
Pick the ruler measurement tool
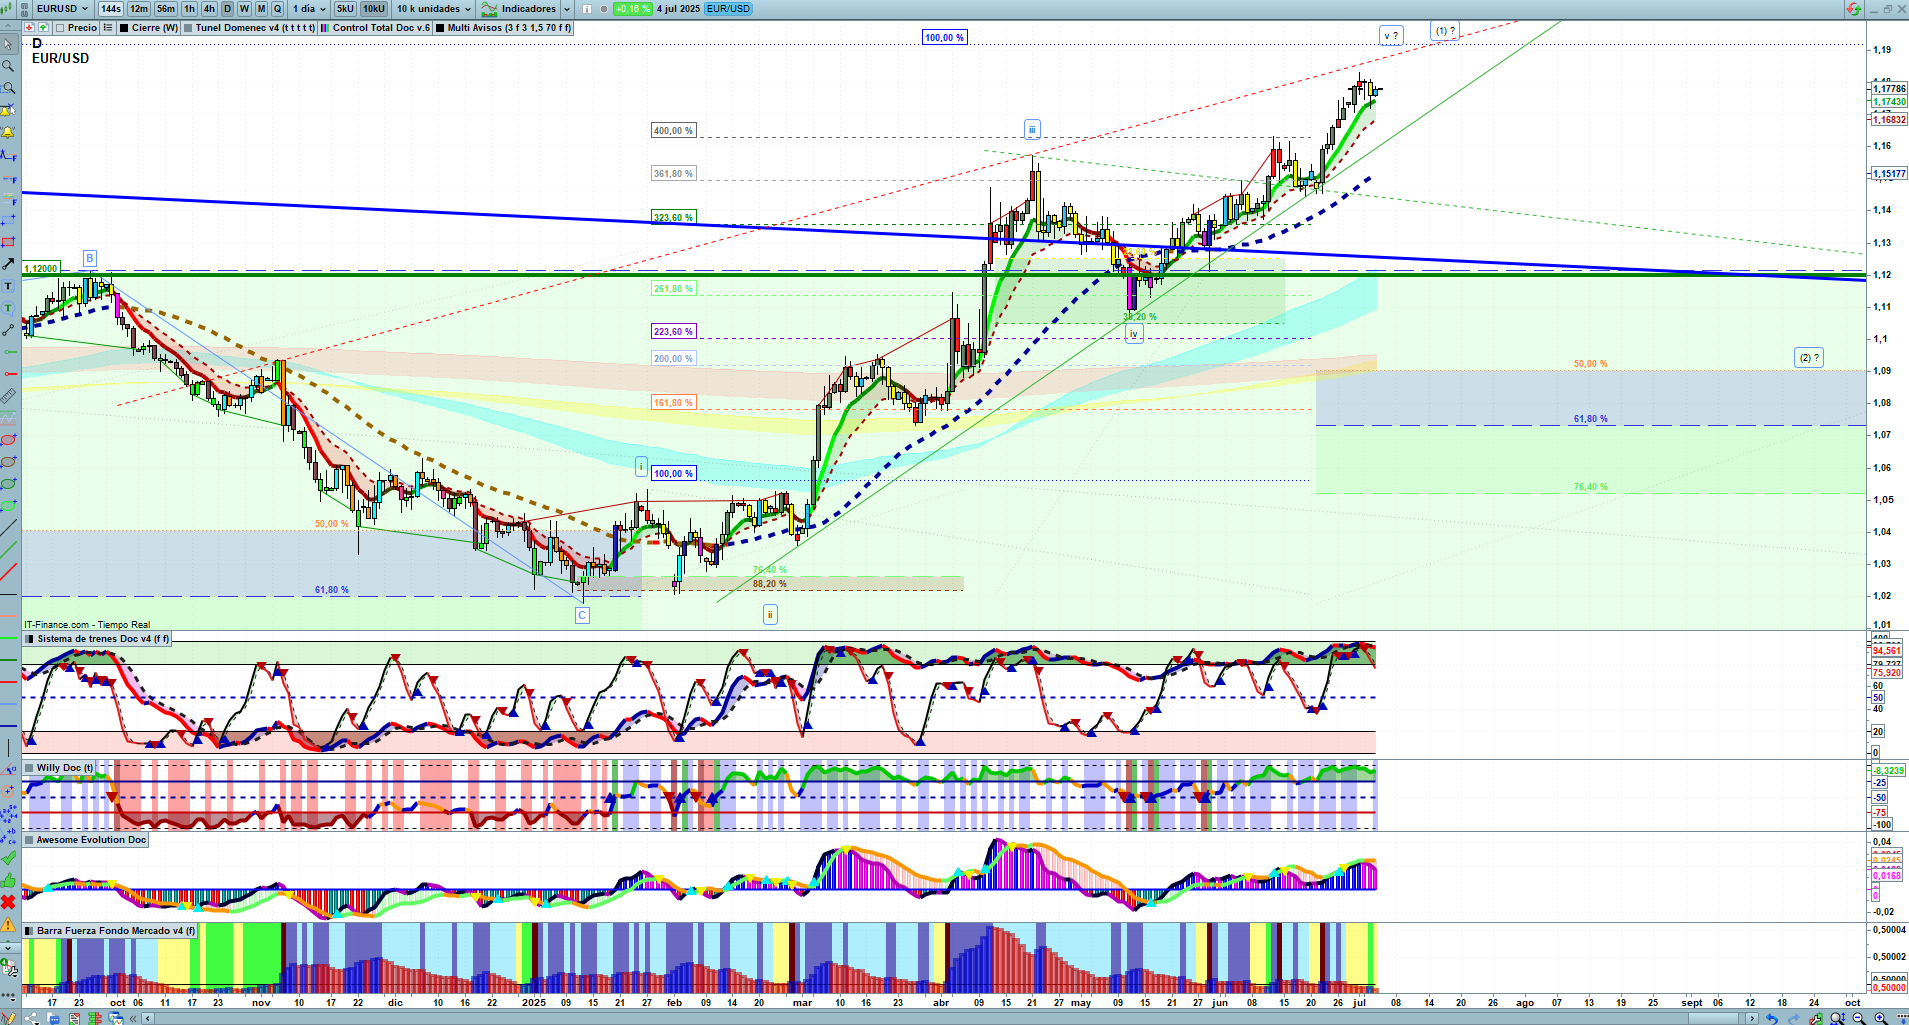click(x=8, y=396)
